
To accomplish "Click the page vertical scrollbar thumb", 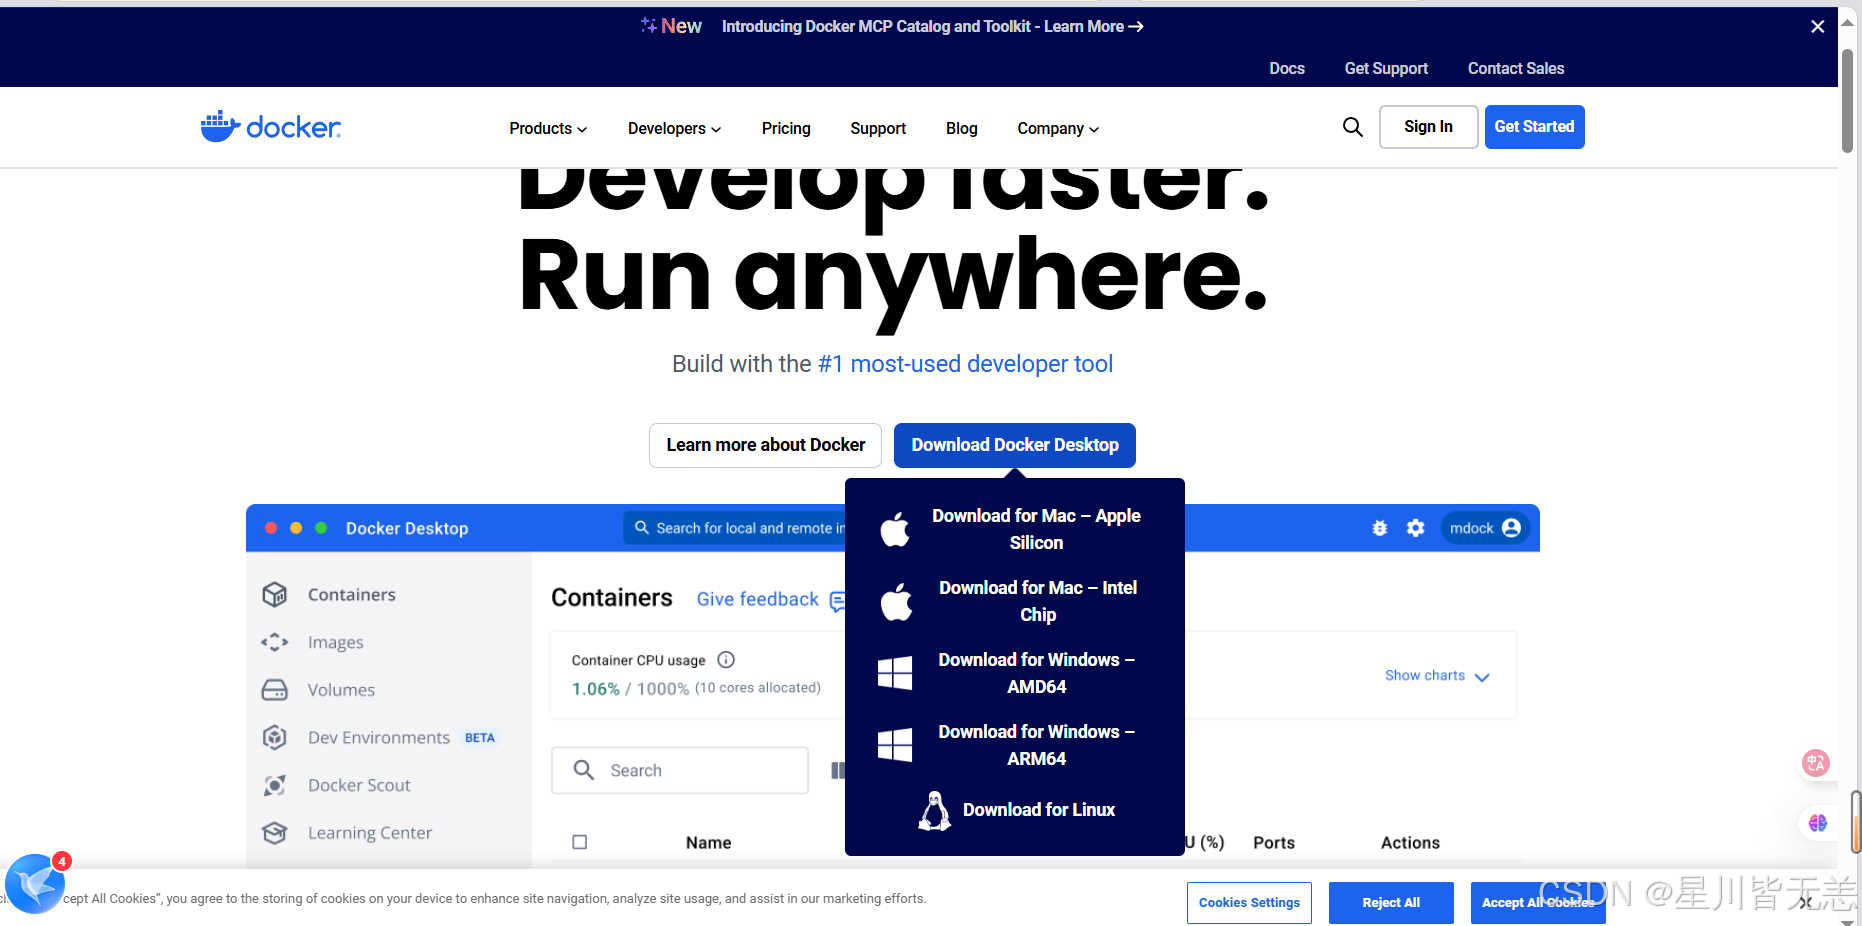I will tap(1848, 100).
